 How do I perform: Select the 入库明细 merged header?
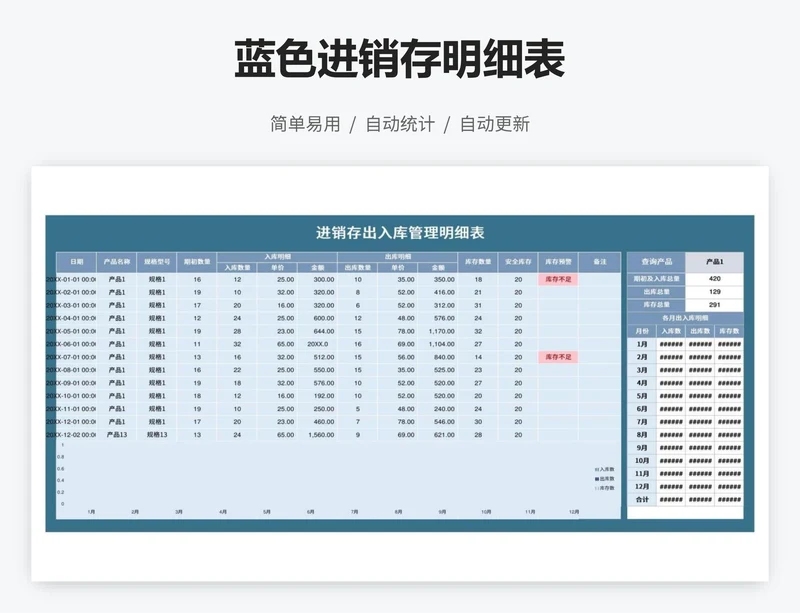276,256
